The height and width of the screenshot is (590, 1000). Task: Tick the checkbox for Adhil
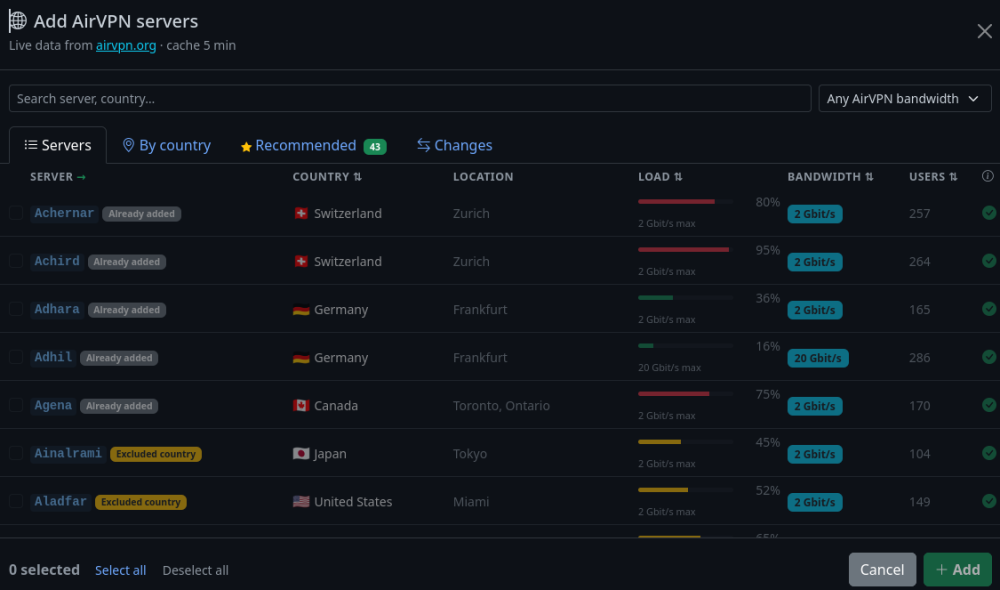(16, 357)
